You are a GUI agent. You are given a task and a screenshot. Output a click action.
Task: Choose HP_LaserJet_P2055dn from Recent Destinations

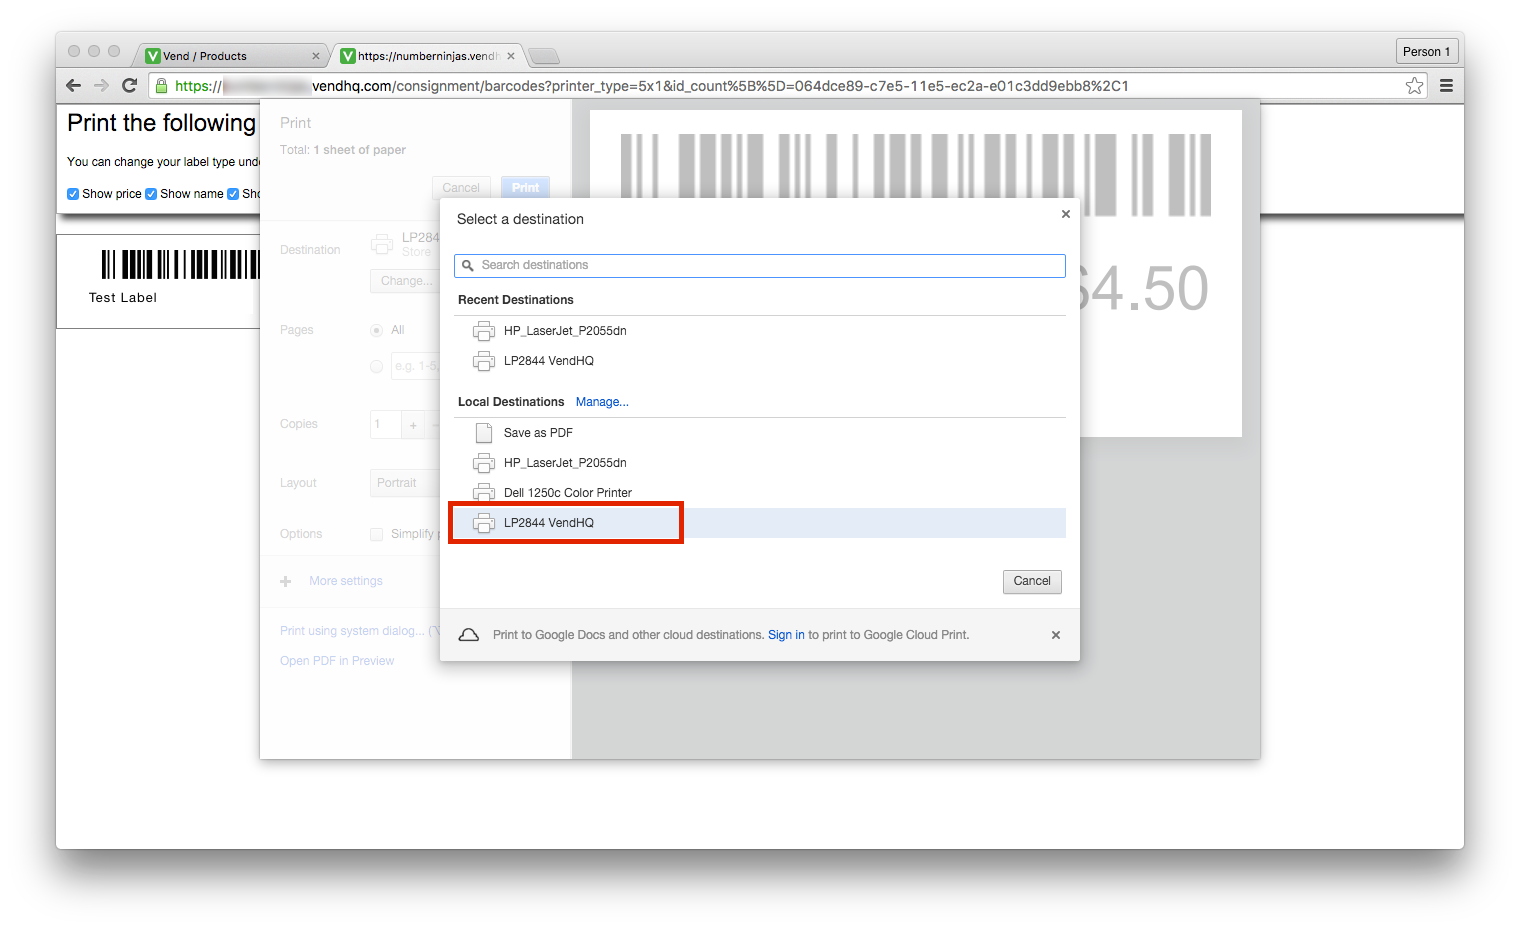tap(565, 331)
